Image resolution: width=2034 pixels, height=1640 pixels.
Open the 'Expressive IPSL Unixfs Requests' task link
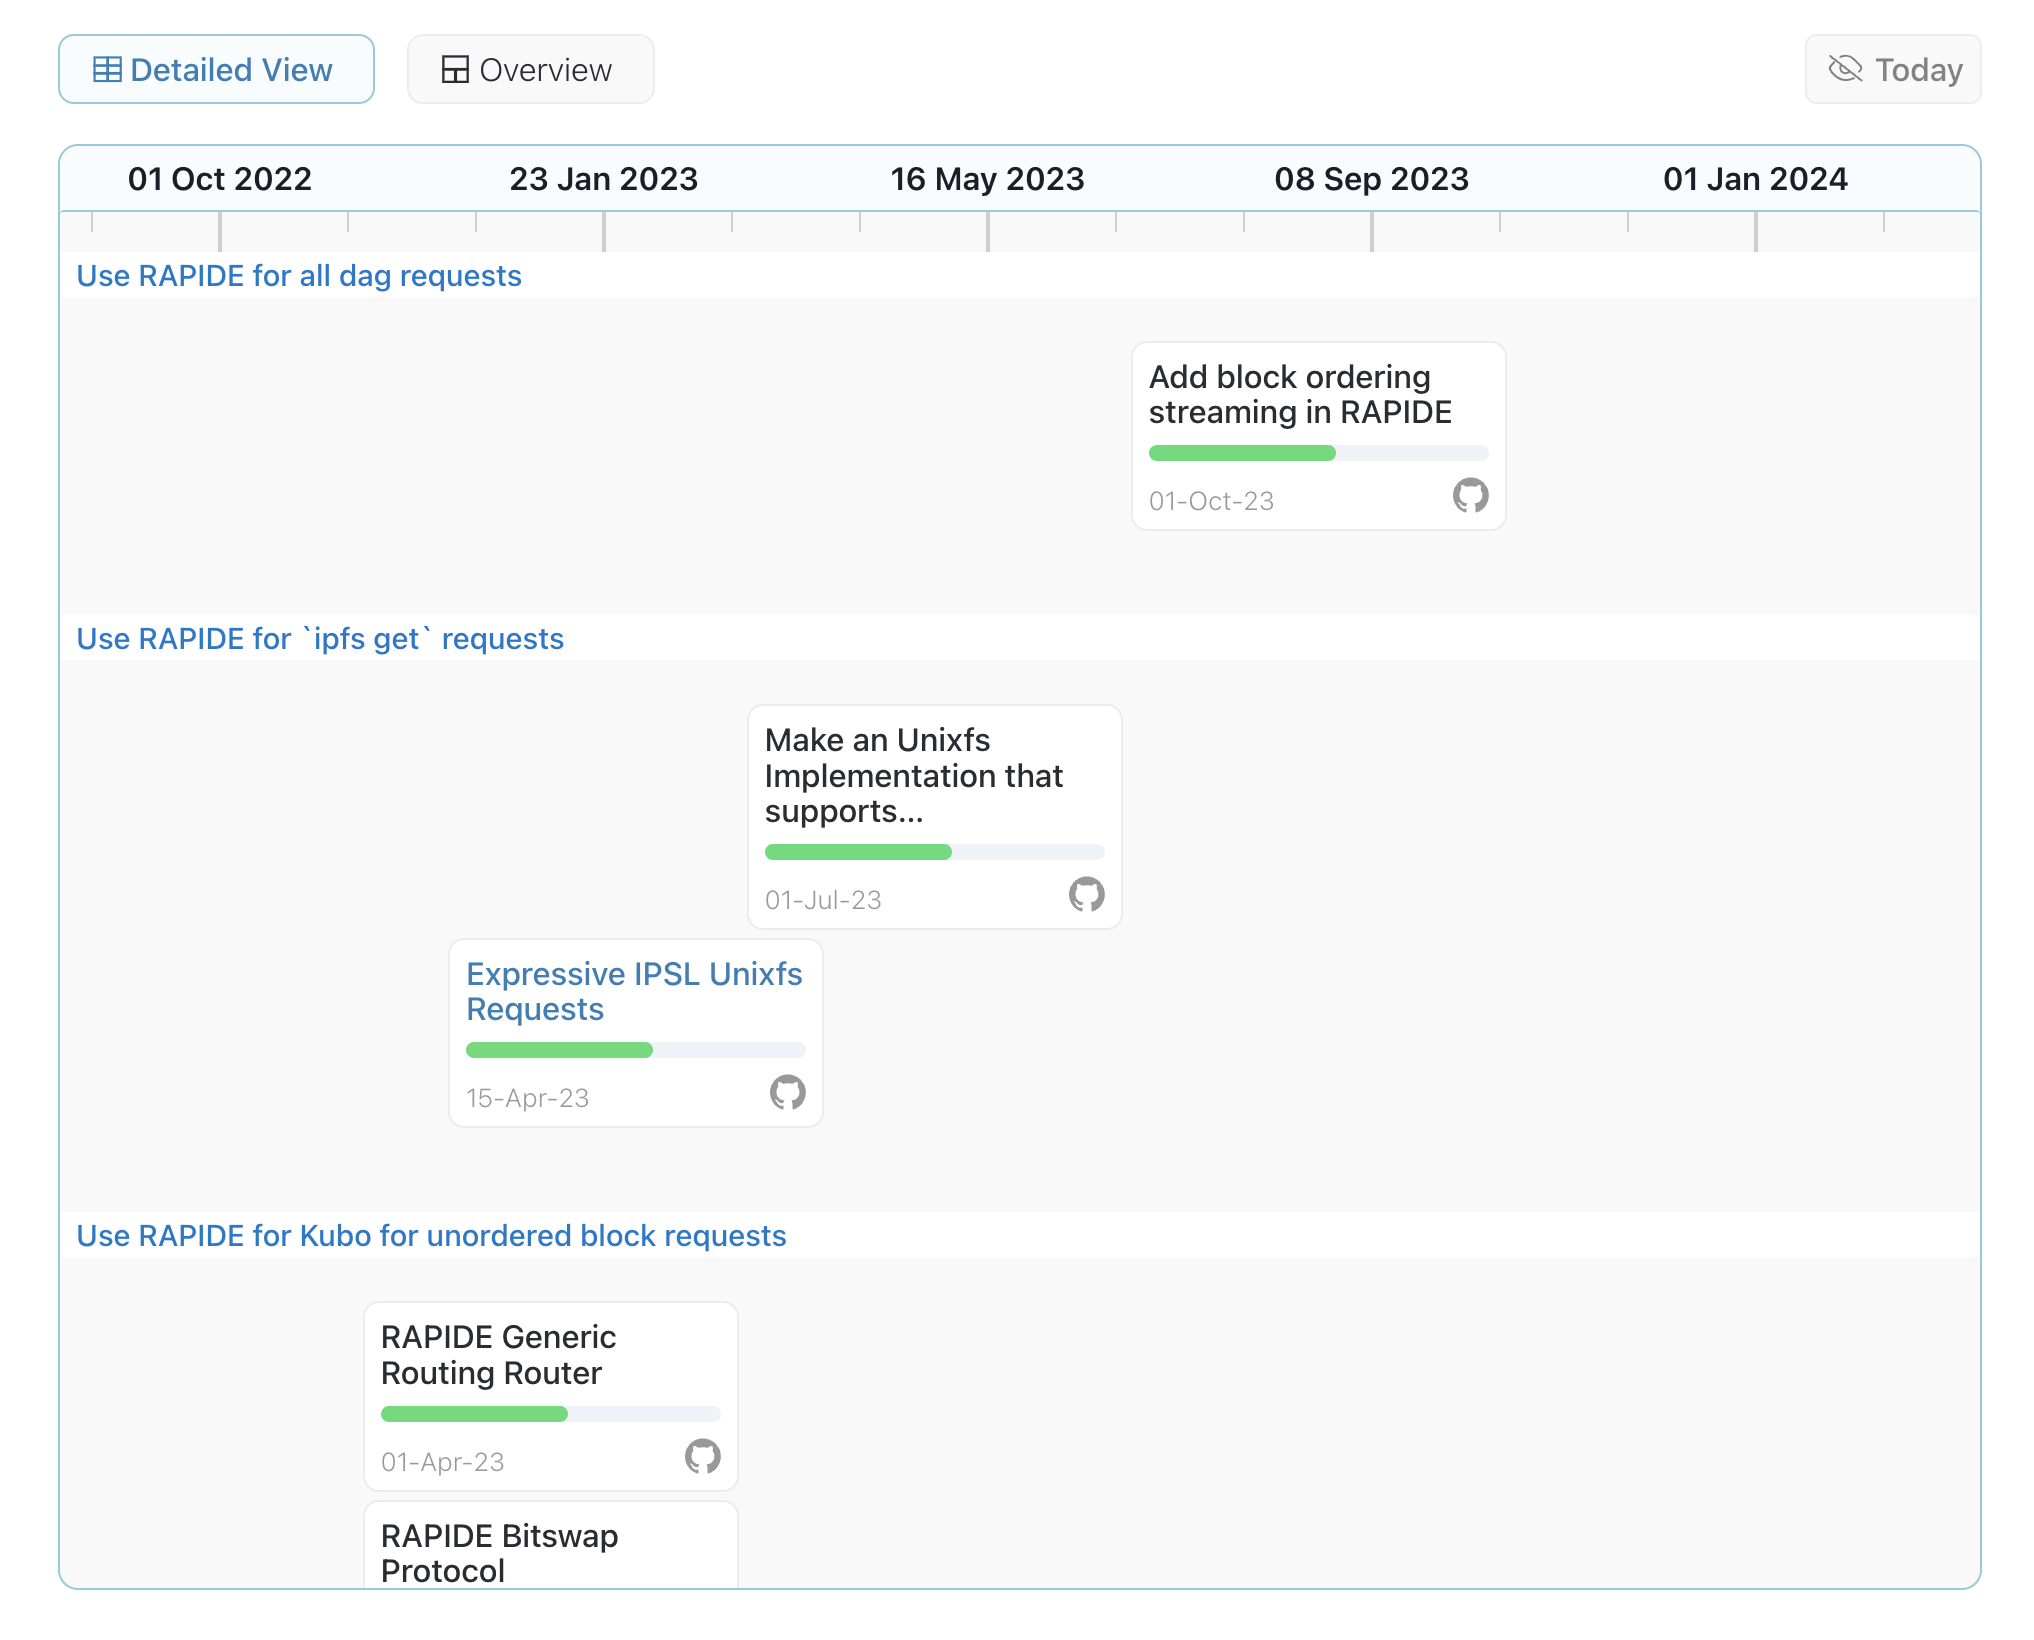point(634,992)
